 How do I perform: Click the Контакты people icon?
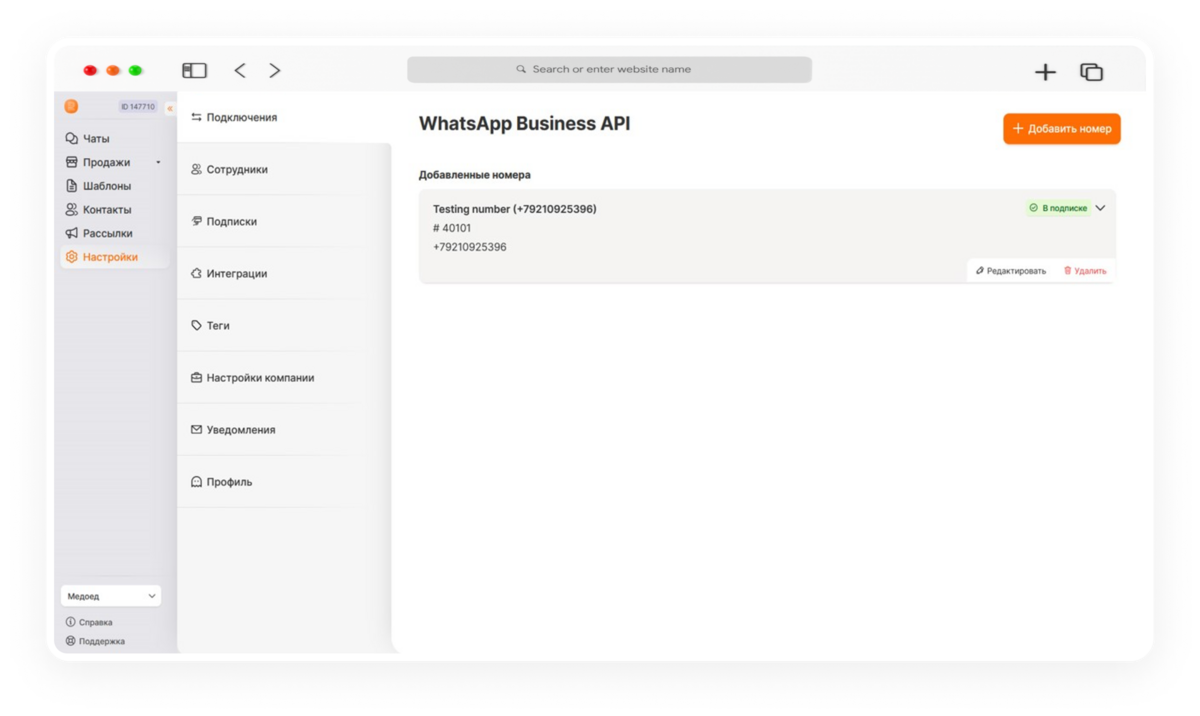[71, 210]
